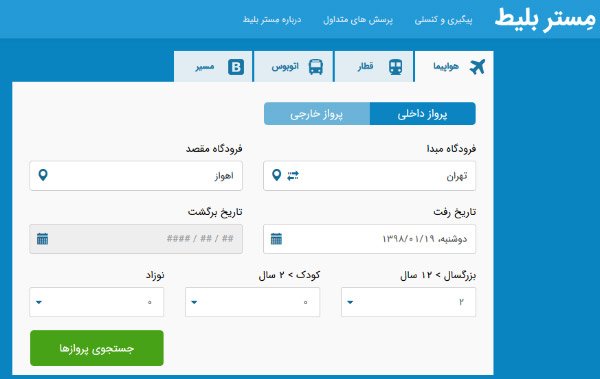600x379 pixels.
Task: Open the calendar icon for departure date
Action: click(x=276, y=239)
